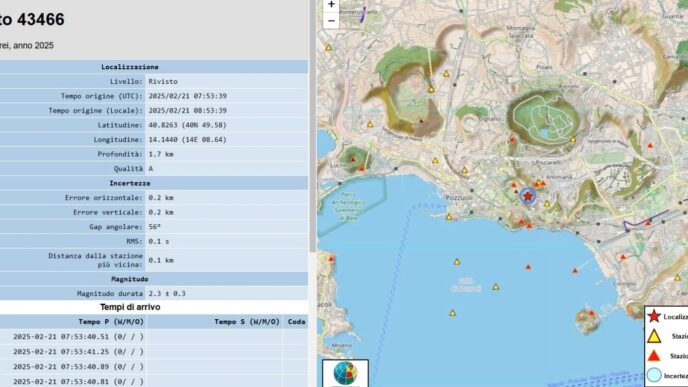The image size is (688, 387).
Task: Click the red station triangle above the Coroglio label
Action: pos(623,257)
